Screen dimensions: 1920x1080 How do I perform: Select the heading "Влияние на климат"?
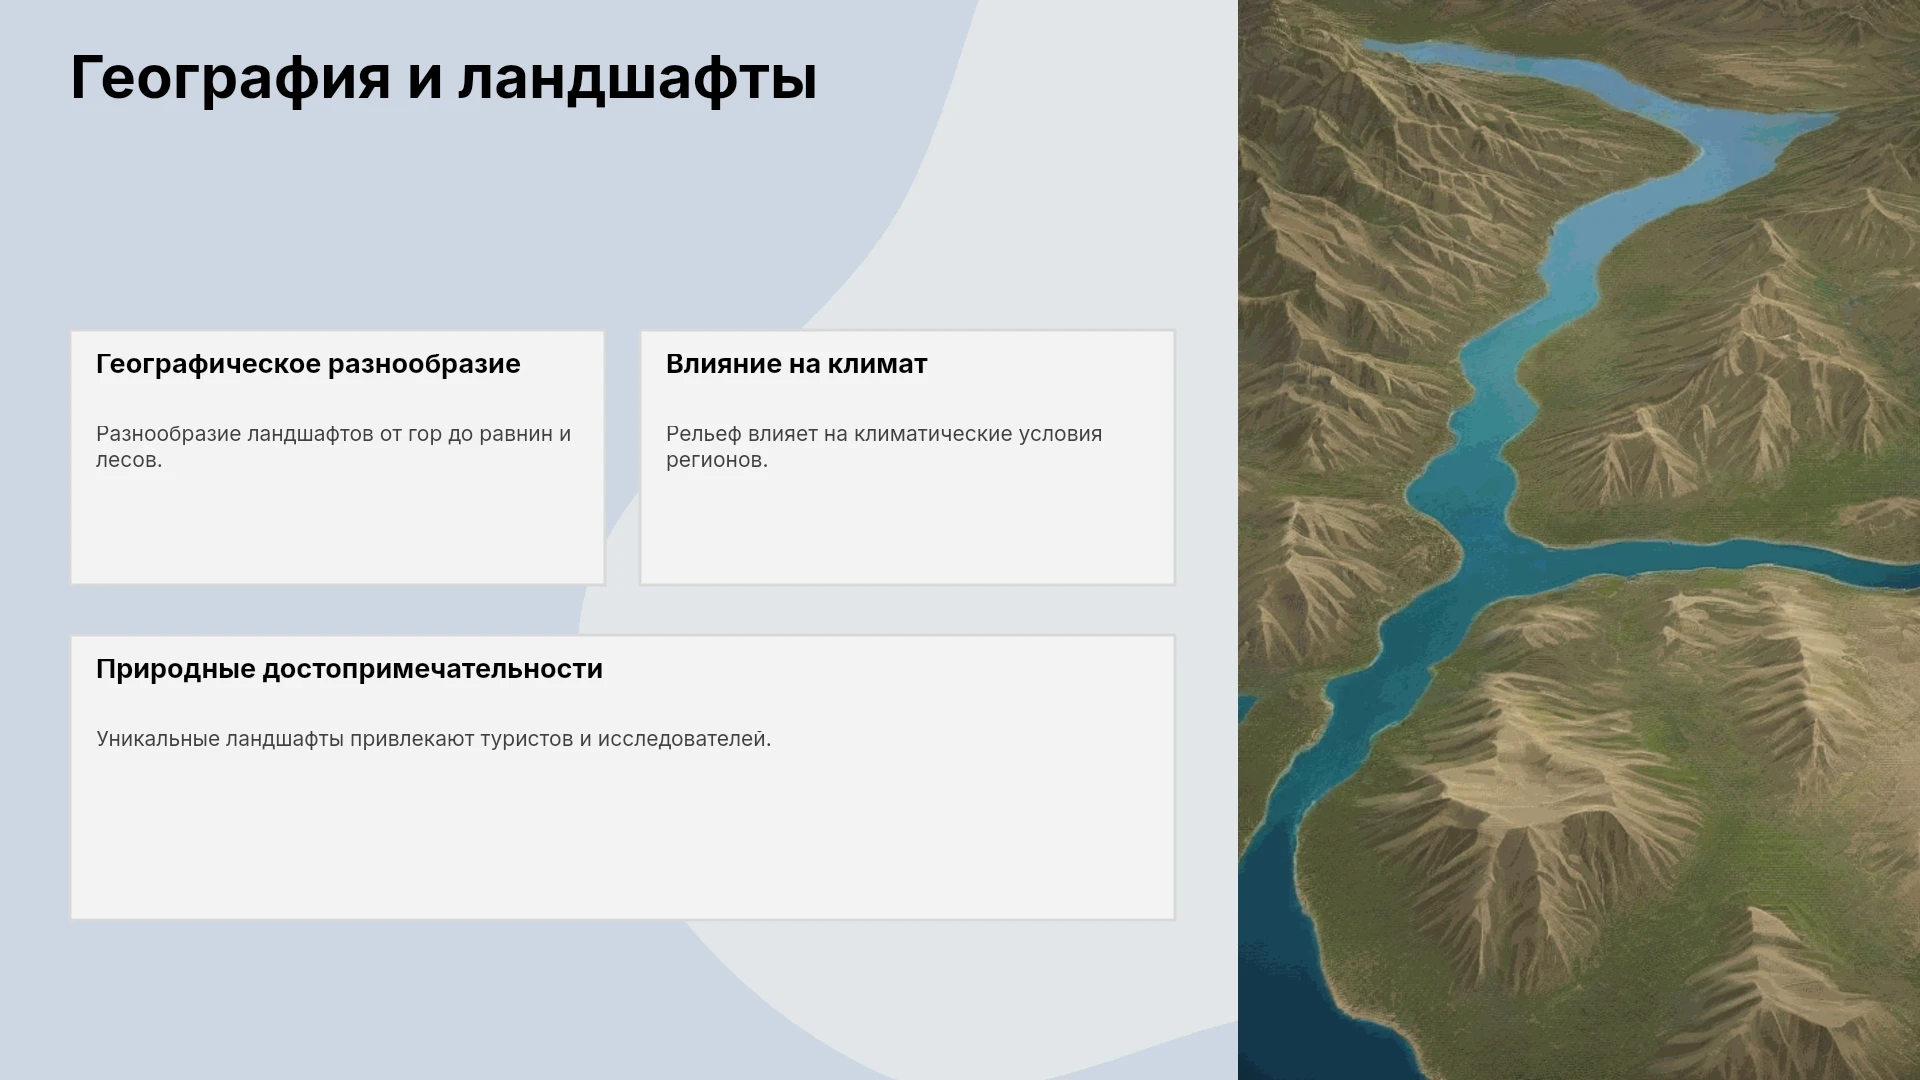coord(796,364)
